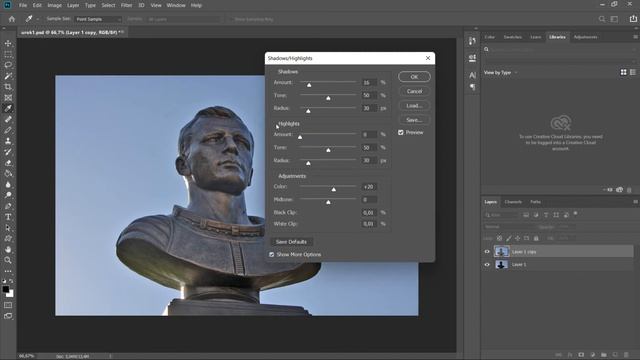Select the Magic Wand tool
This screenshot has height=360, width=640.
coord(8,76)
